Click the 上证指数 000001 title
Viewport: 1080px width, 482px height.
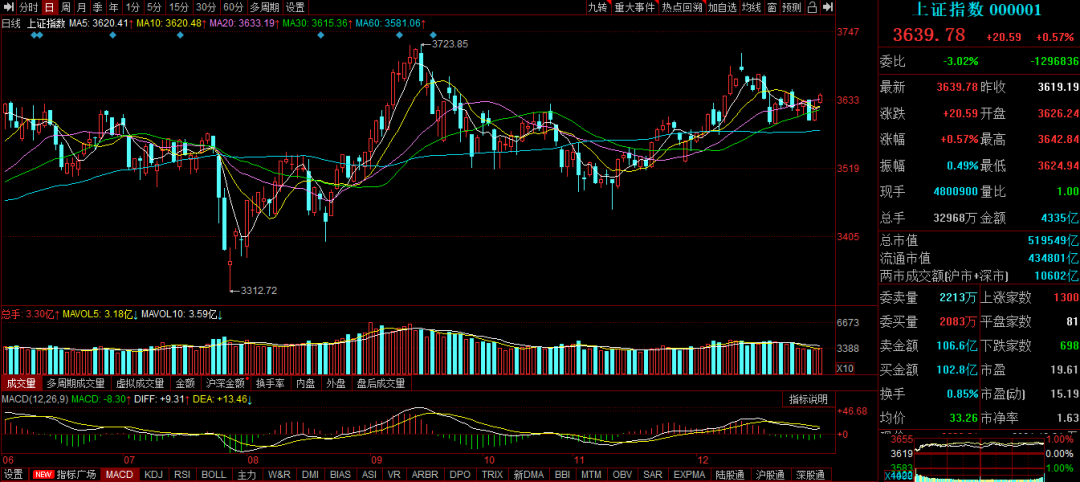pyautogui.click(x=979, y=10)
